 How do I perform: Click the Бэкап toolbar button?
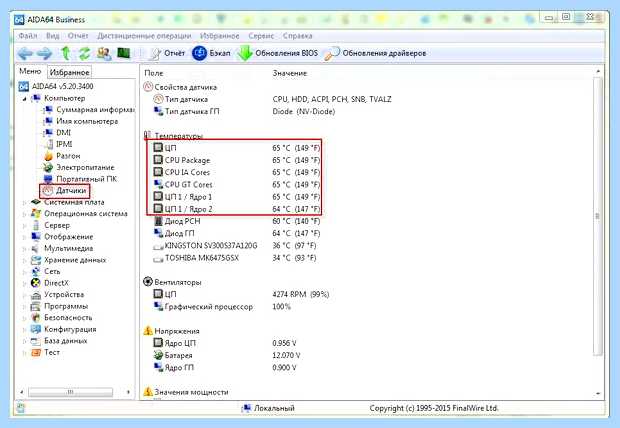tap(211, 53)
